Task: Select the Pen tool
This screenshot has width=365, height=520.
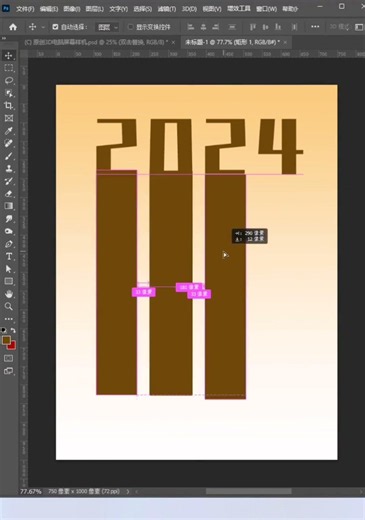Action: (x=9, y=244)
